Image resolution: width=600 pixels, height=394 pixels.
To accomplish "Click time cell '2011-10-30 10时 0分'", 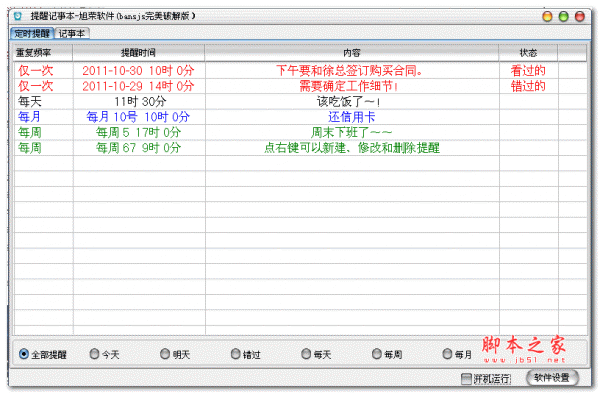I will click(x=139, y=71).
